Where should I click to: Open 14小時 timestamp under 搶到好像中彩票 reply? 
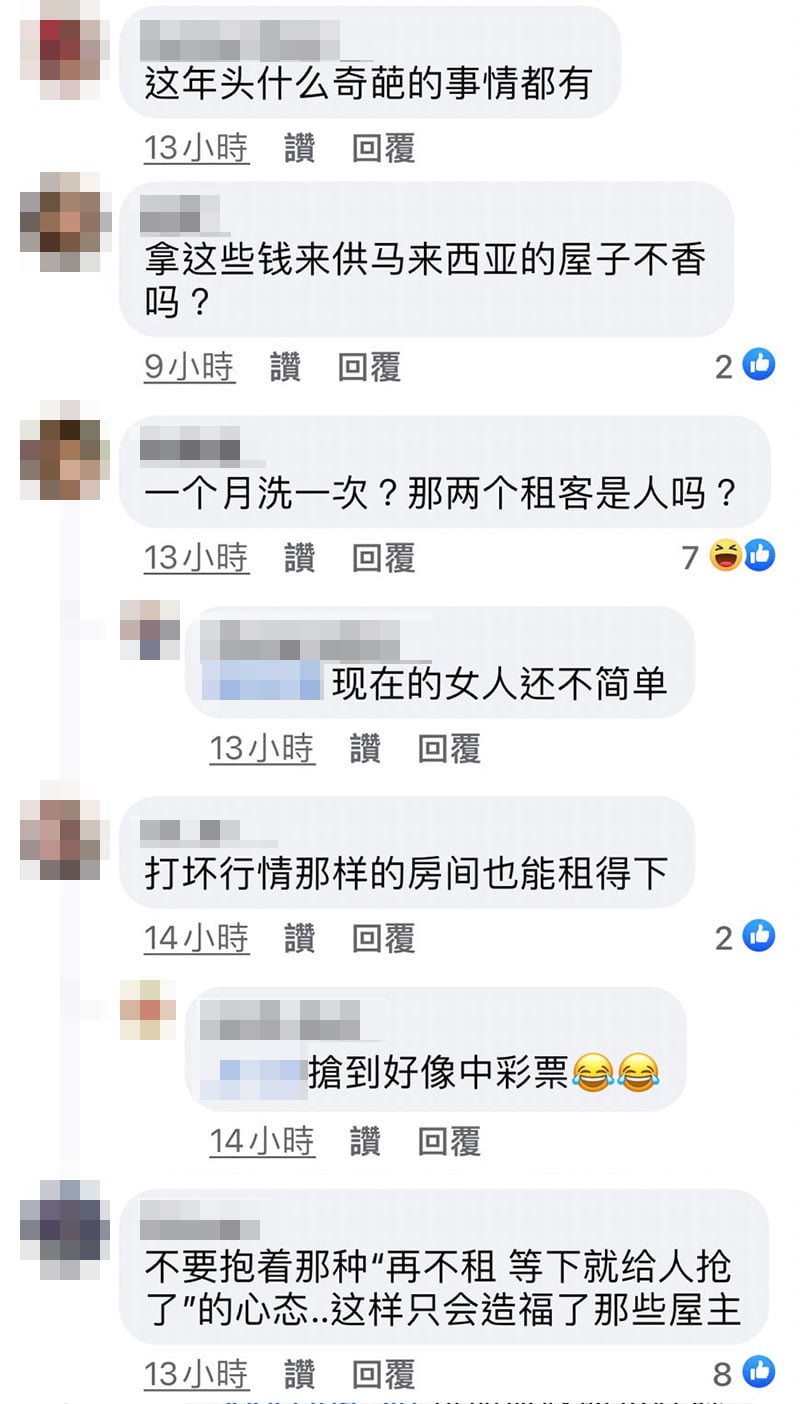[262, 1140]
